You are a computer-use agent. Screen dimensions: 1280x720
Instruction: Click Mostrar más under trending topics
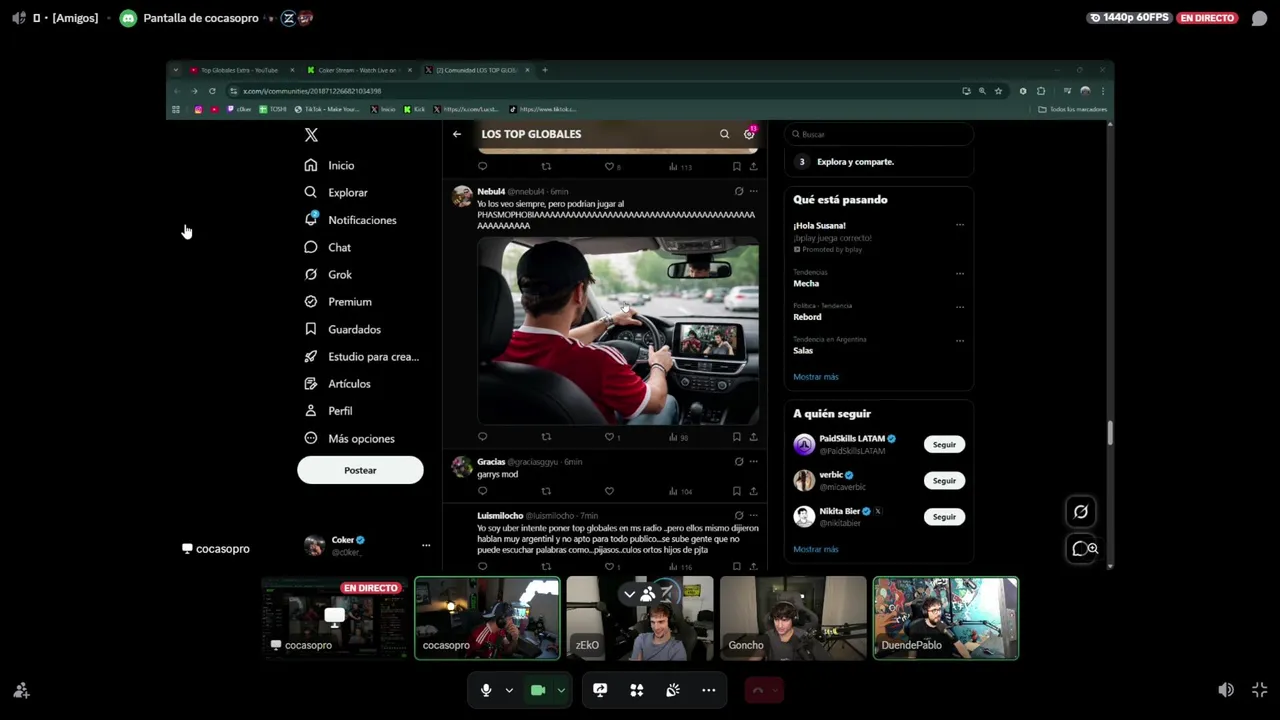(816, 377)
